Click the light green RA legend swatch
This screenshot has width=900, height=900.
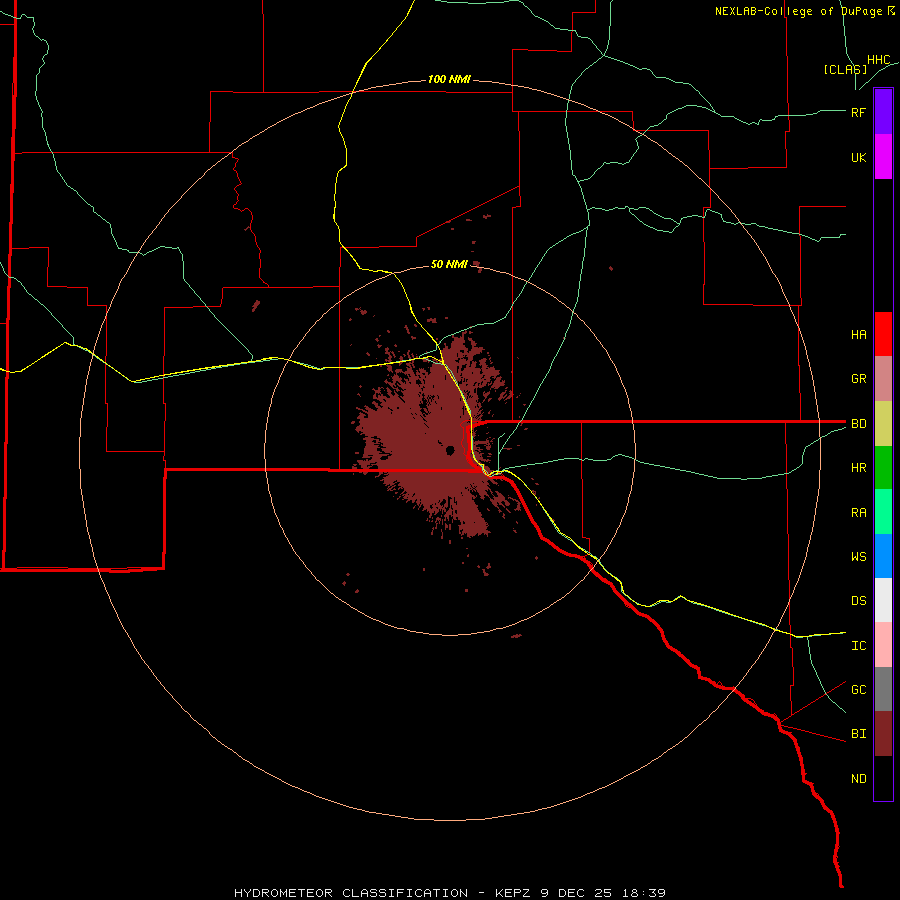883,512
